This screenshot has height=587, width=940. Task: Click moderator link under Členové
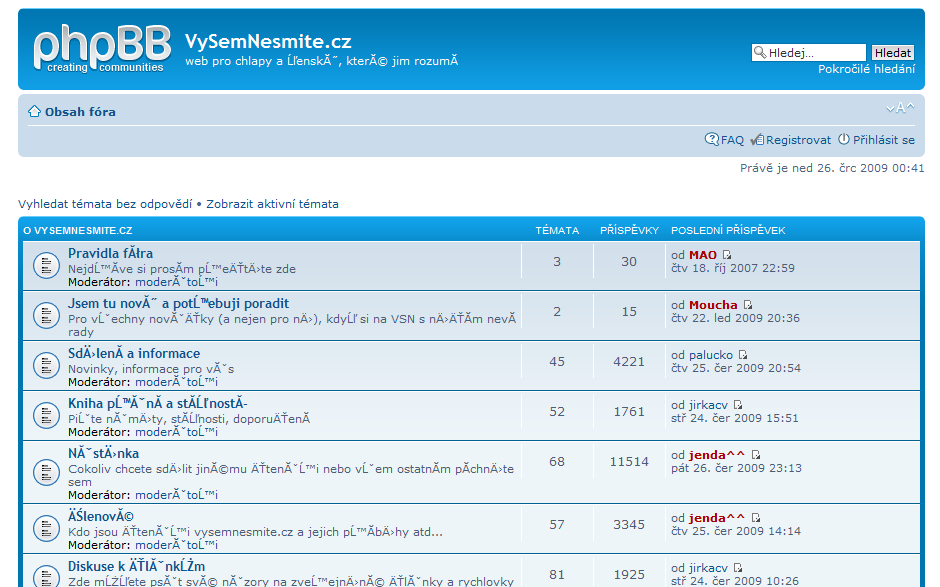[x=176, y=545]
